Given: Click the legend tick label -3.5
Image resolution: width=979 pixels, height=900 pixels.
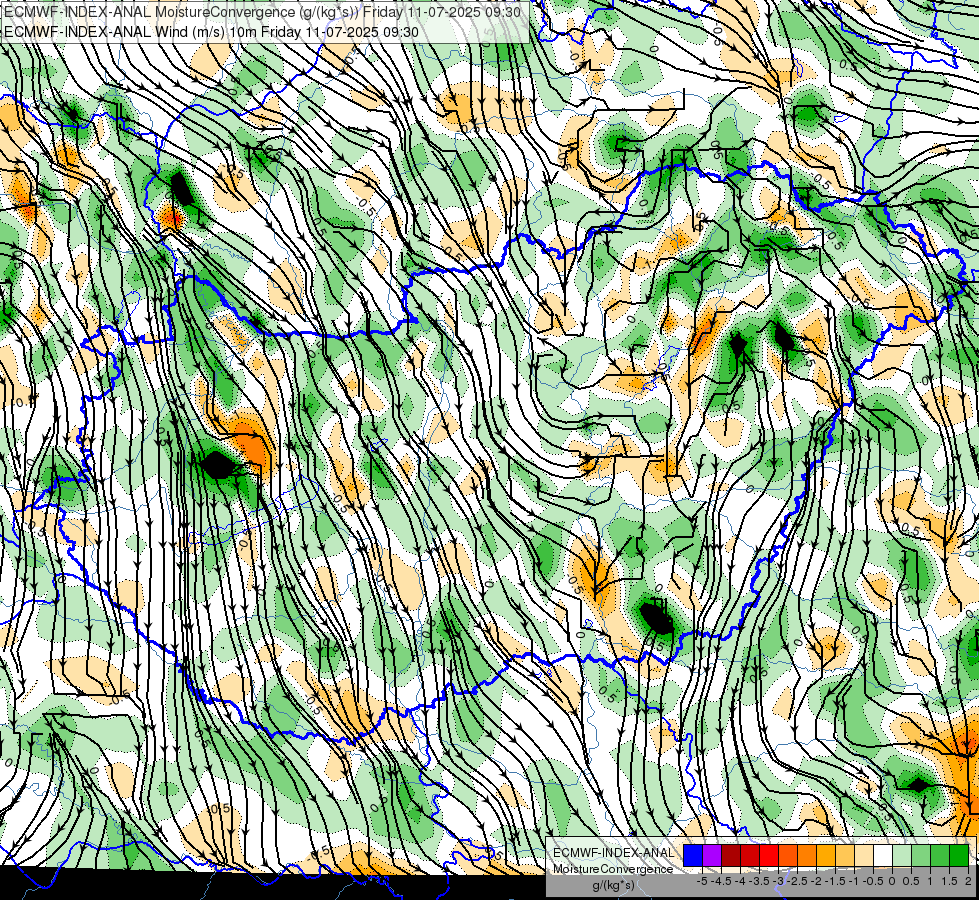Looking at the screenshot, I should click(x=759, y=881).
